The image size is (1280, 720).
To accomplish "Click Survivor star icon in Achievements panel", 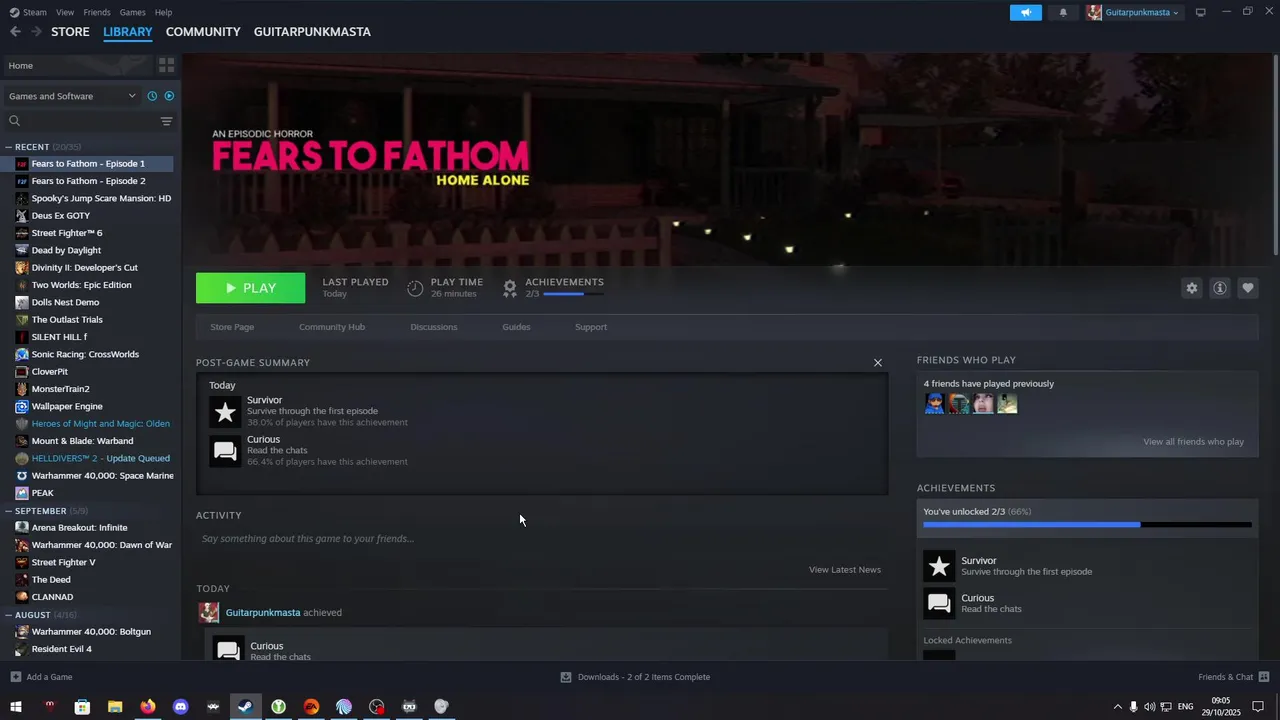I will (x=939, y=566).
